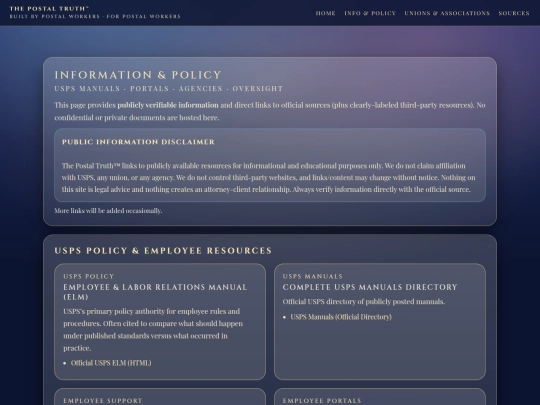Open the Sources nav item
This screenshot has width=540, height=405.
(514, 13)
